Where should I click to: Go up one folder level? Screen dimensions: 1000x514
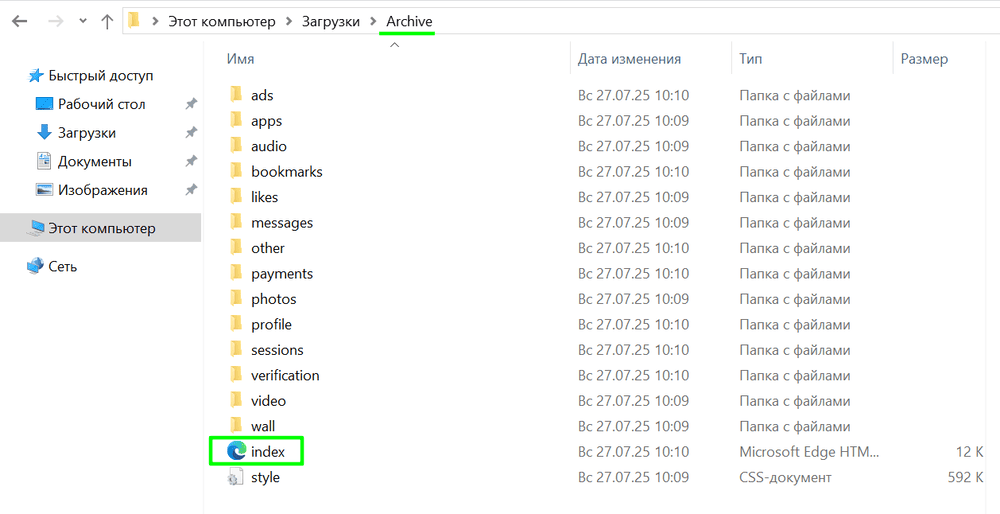coord(107,21)
